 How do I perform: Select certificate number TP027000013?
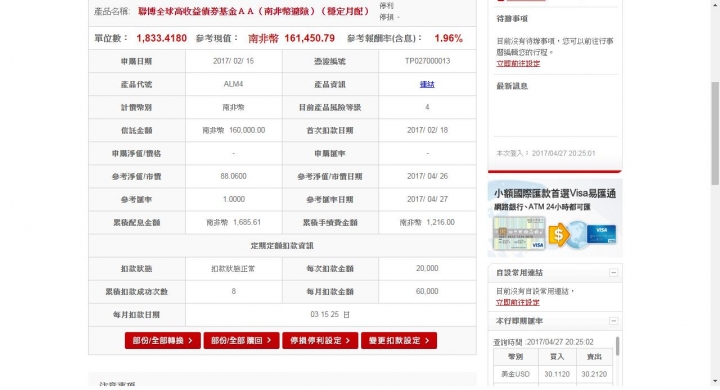tap(428, 61)
